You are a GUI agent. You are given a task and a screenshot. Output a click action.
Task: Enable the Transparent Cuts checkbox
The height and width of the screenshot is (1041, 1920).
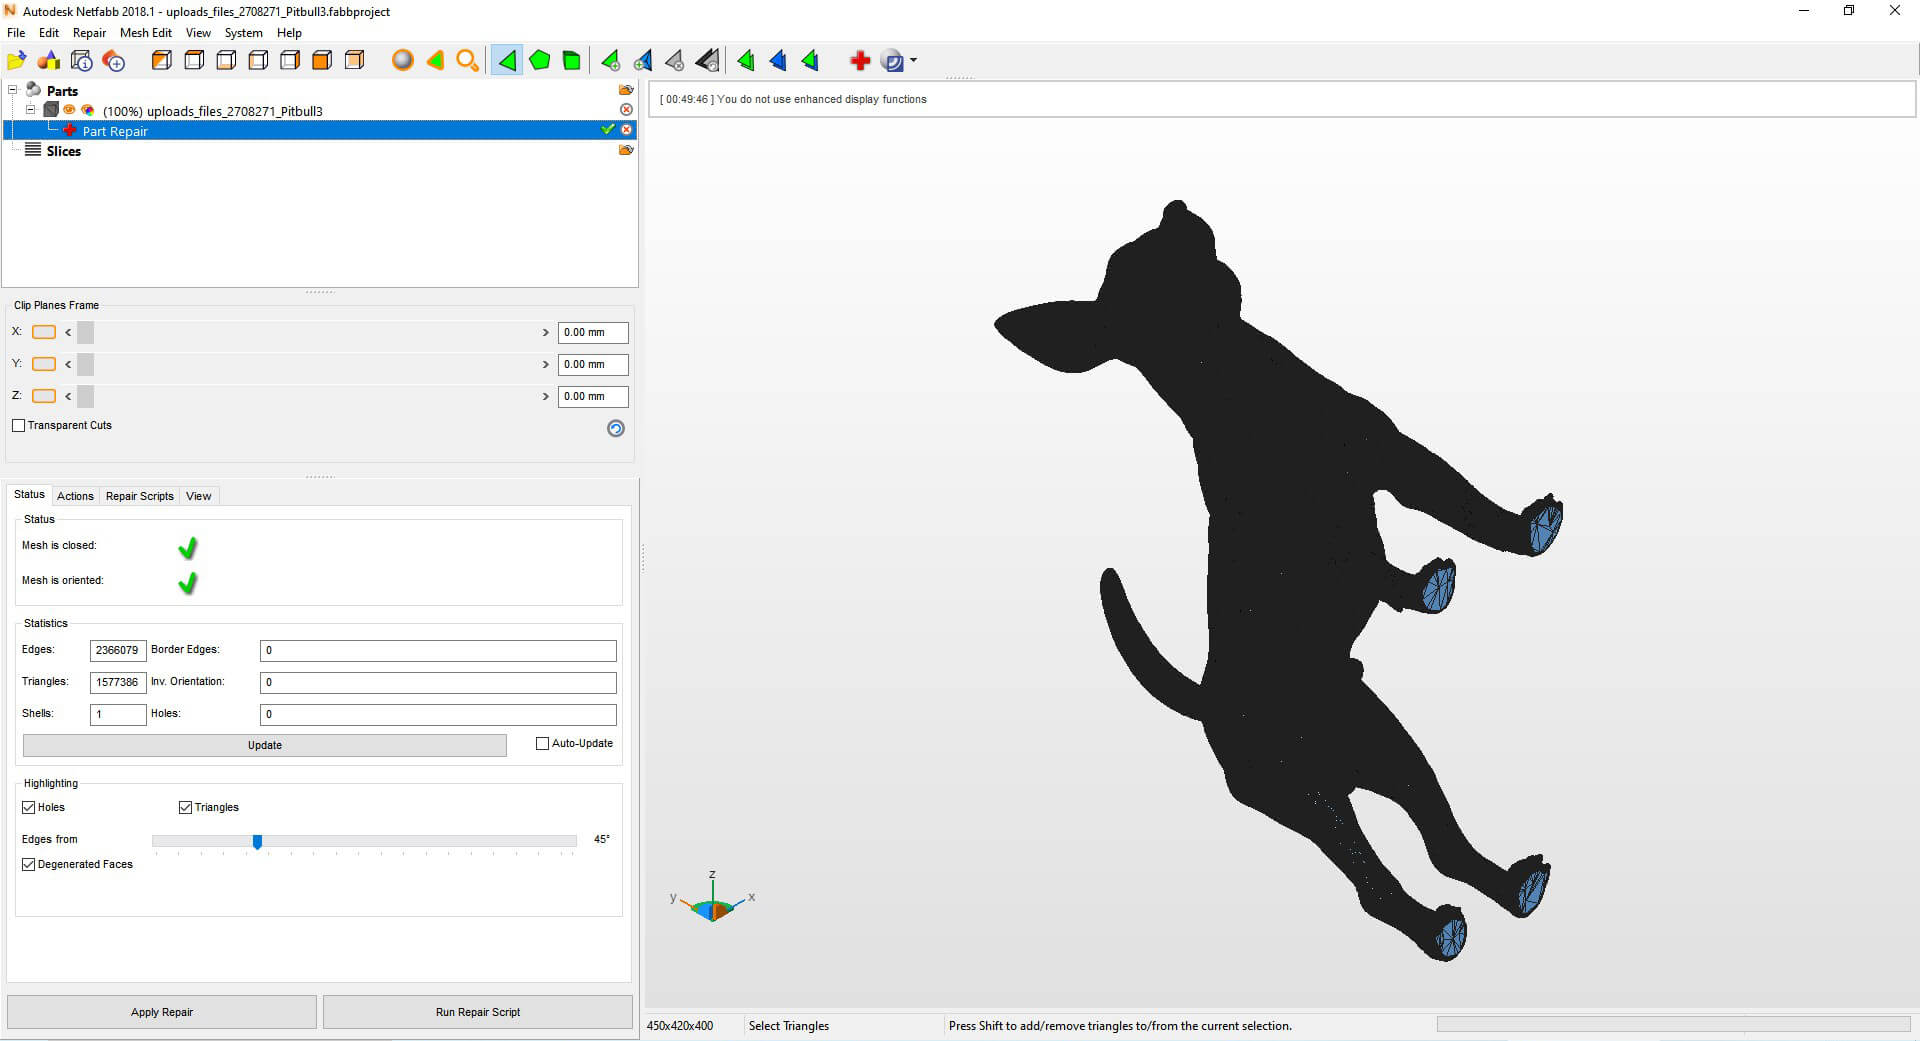tap(19, 426)
